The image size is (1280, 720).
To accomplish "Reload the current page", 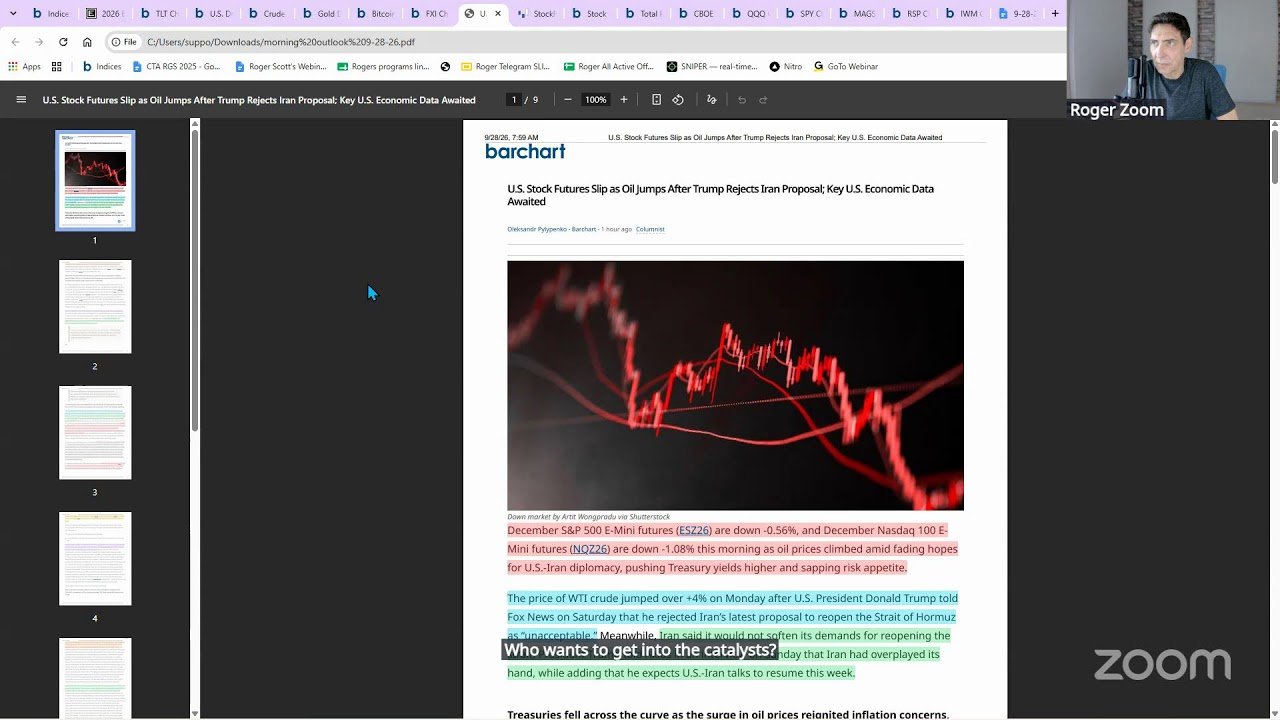I will point(63,42).
